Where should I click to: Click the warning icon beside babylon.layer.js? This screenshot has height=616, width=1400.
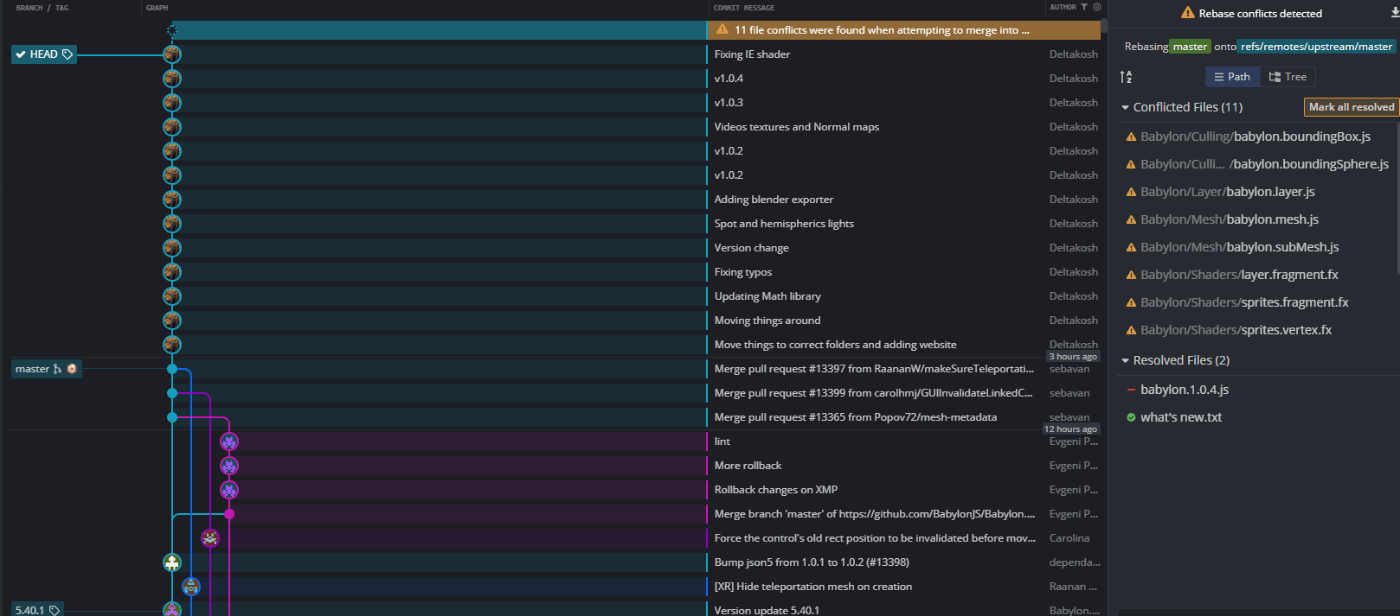tap(1131, 192)
